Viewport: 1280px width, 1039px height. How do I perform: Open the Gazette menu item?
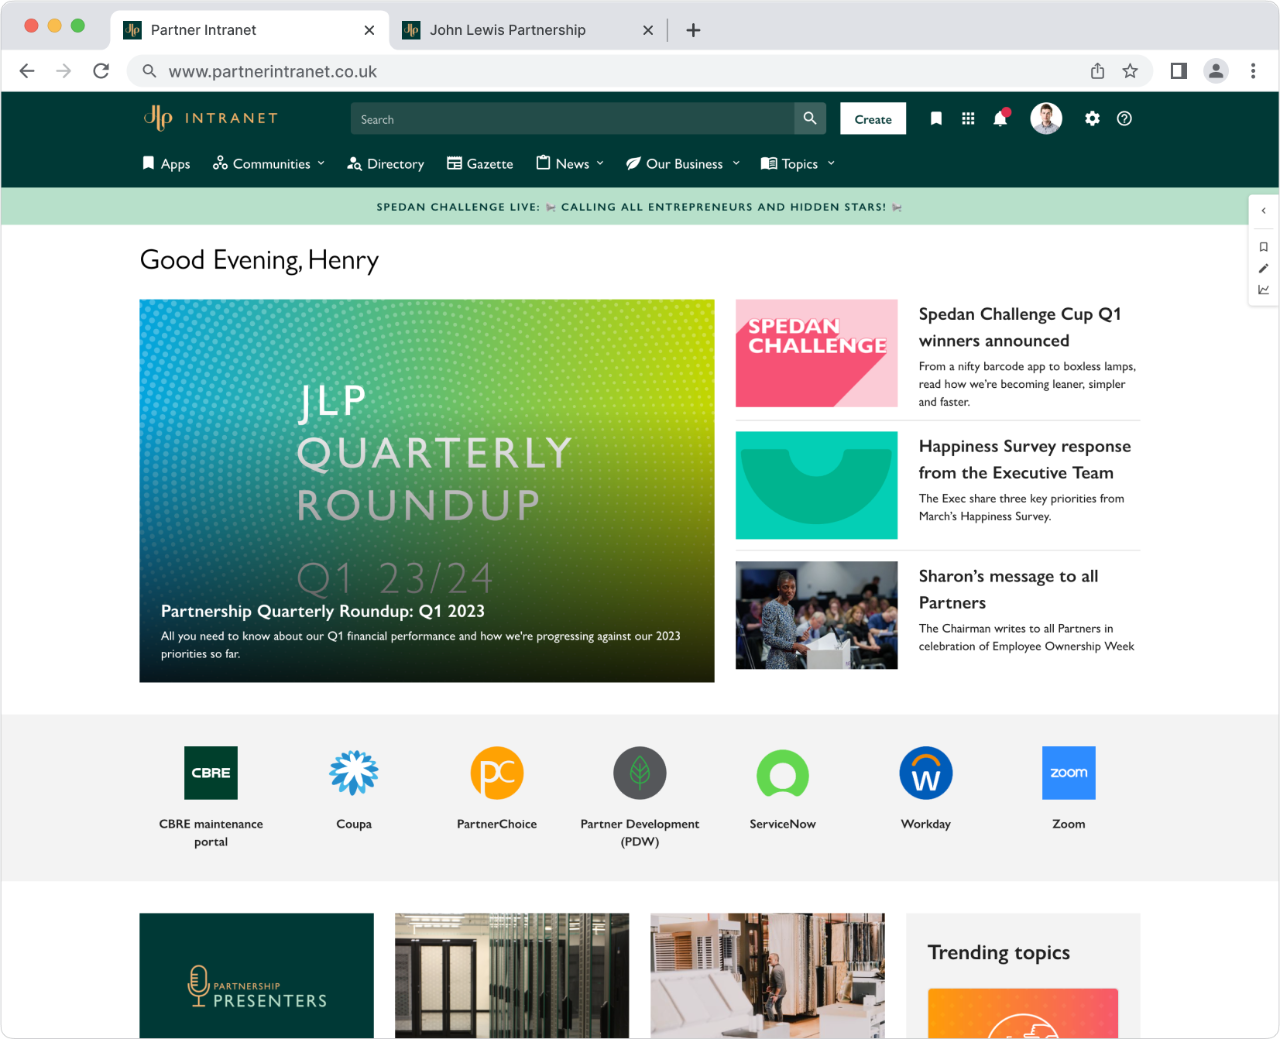(480, 164)
